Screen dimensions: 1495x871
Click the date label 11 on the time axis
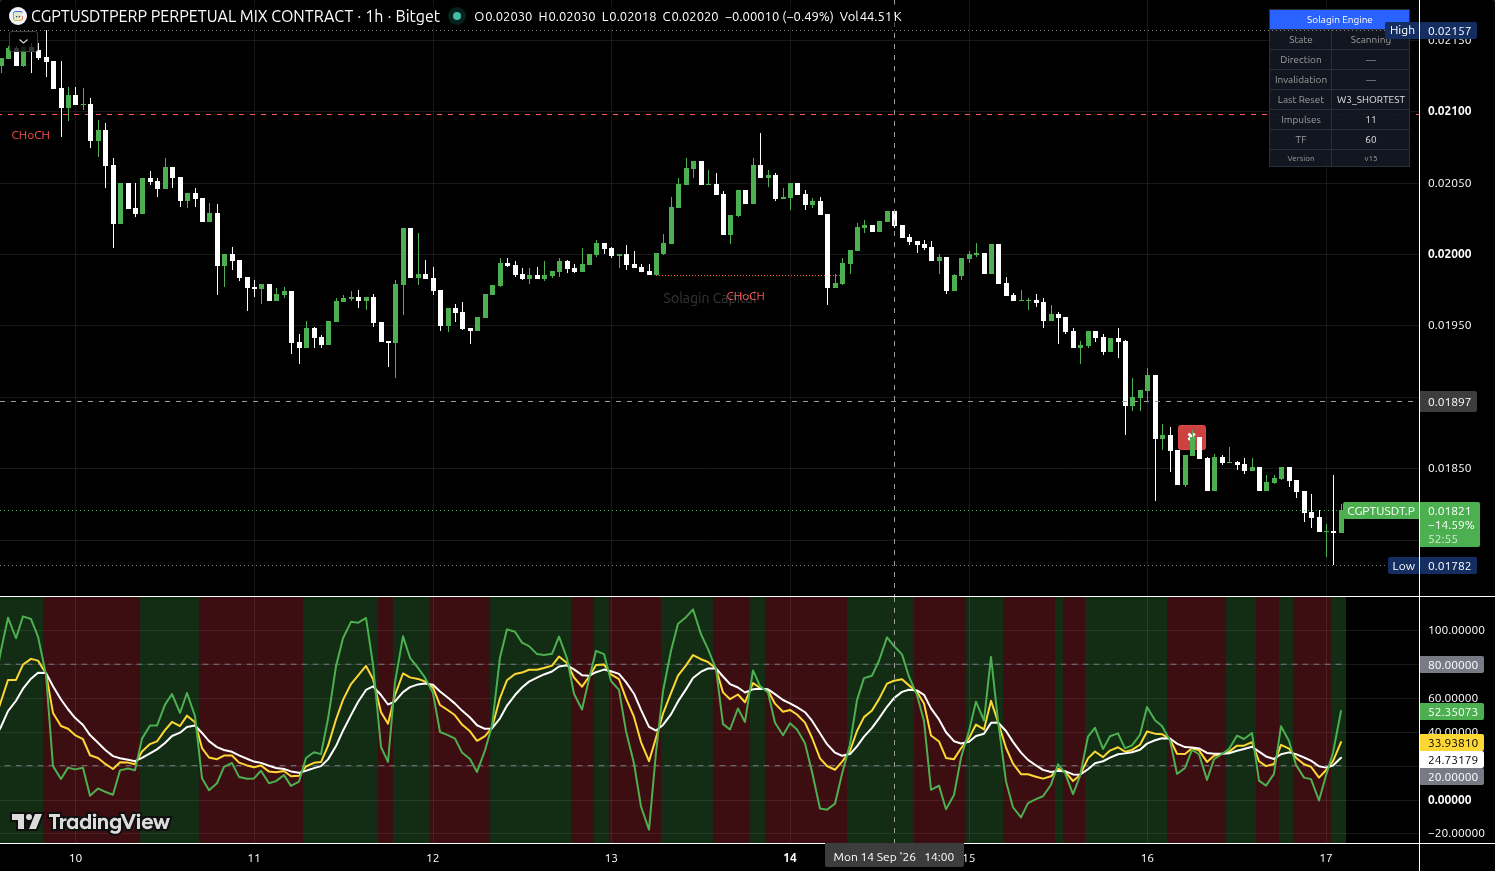click(x=254, y=858)
